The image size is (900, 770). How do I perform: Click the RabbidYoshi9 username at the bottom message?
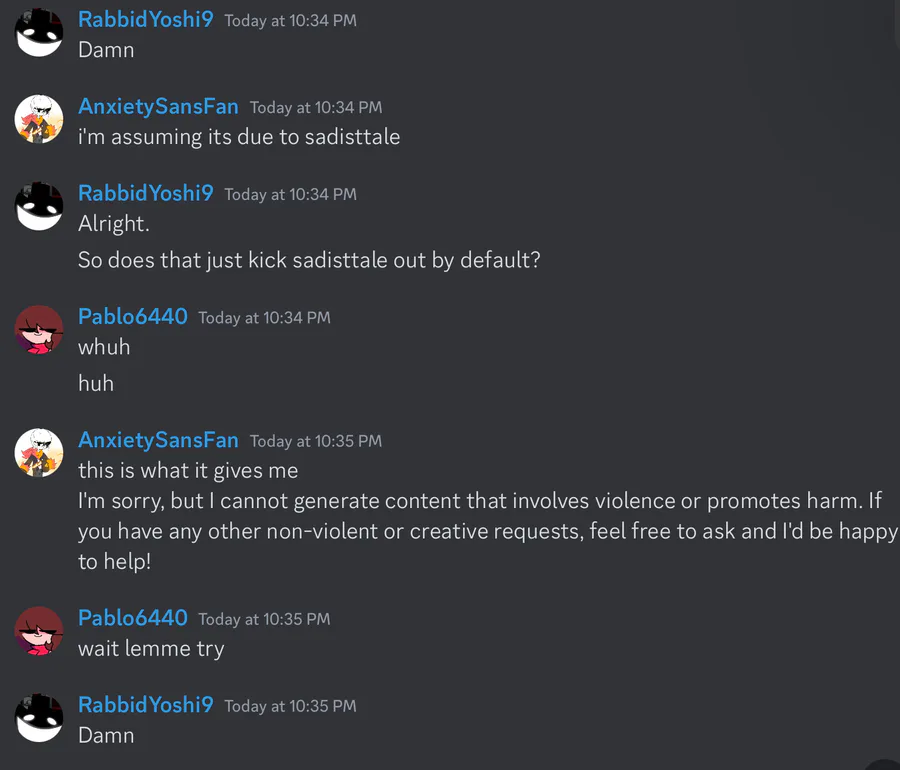pos(145,705)
